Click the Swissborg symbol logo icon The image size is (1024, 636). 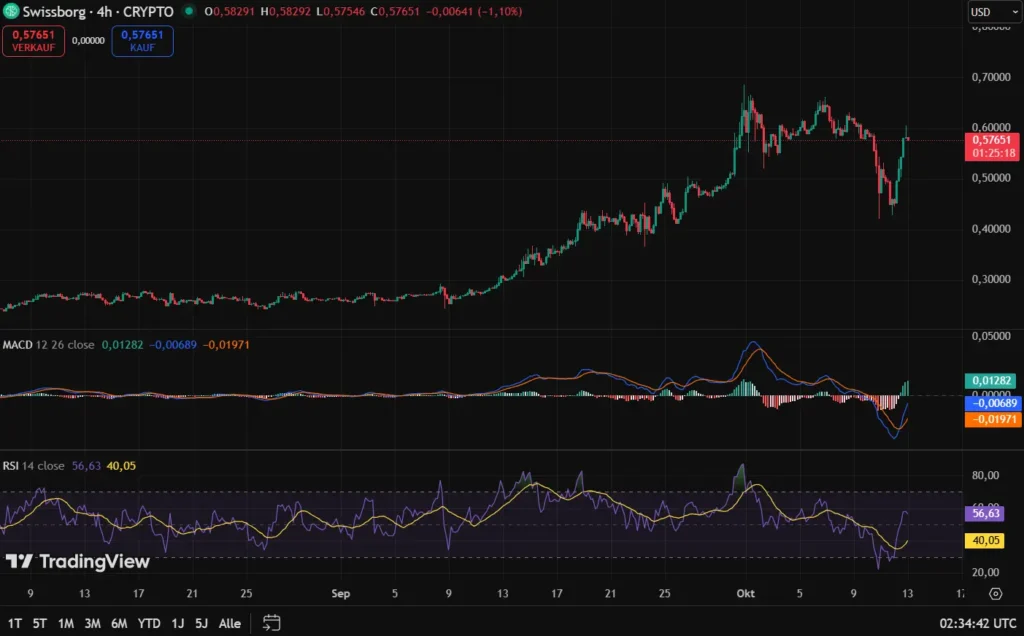pos(12,12)
